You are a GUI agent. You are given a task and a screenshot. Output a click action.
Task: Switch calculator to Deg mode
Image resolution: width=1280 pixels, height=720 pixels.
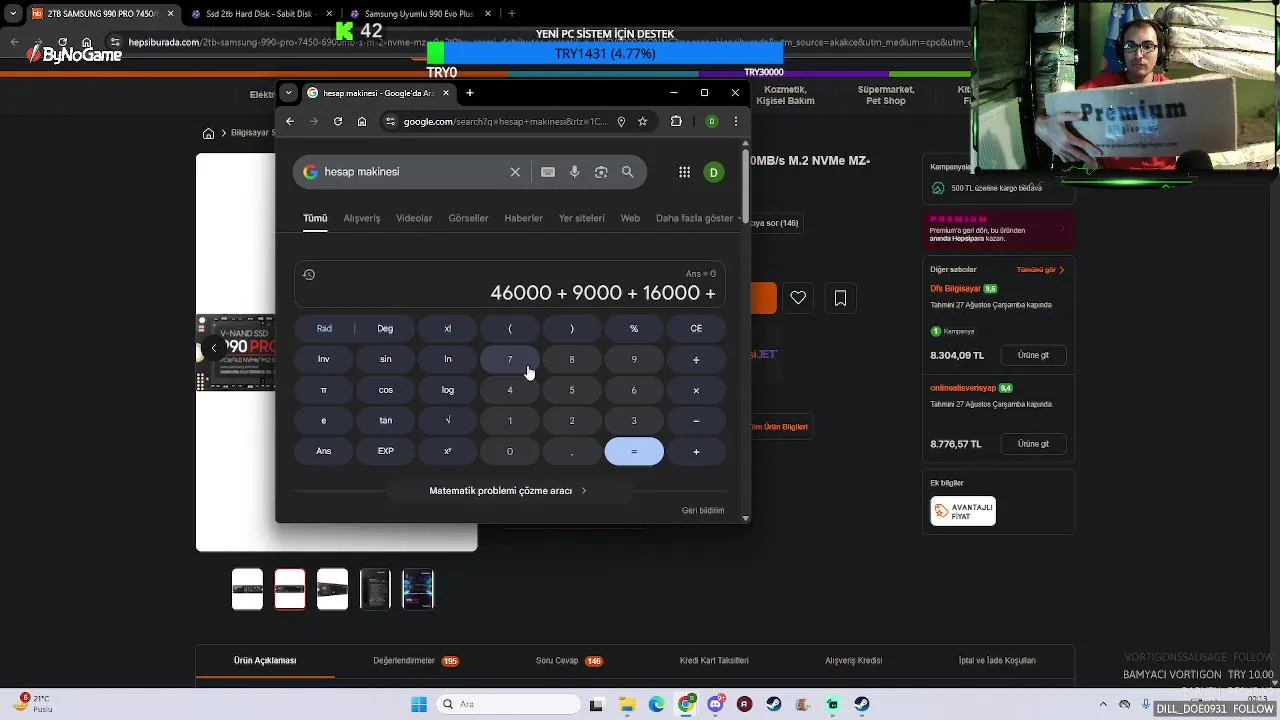point(385,328)
